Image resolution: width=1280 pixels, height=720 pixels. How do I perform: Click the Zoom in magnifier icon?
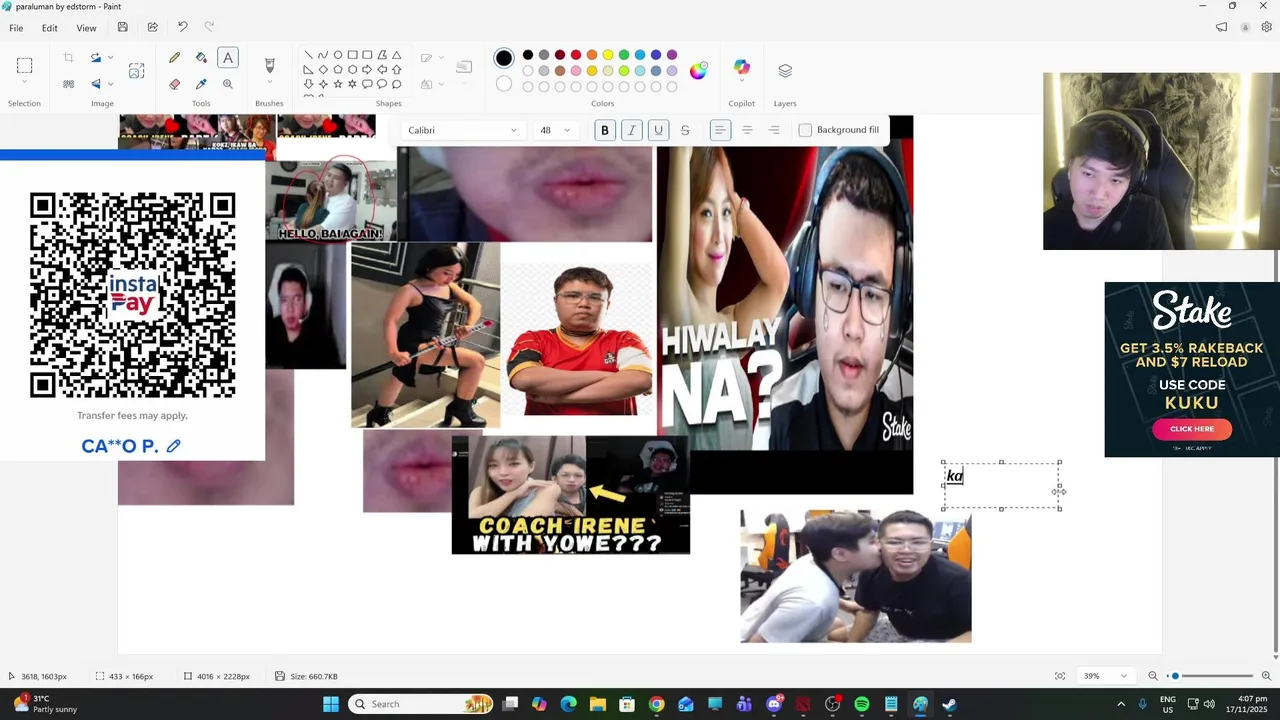click(x=1266, y=676)
